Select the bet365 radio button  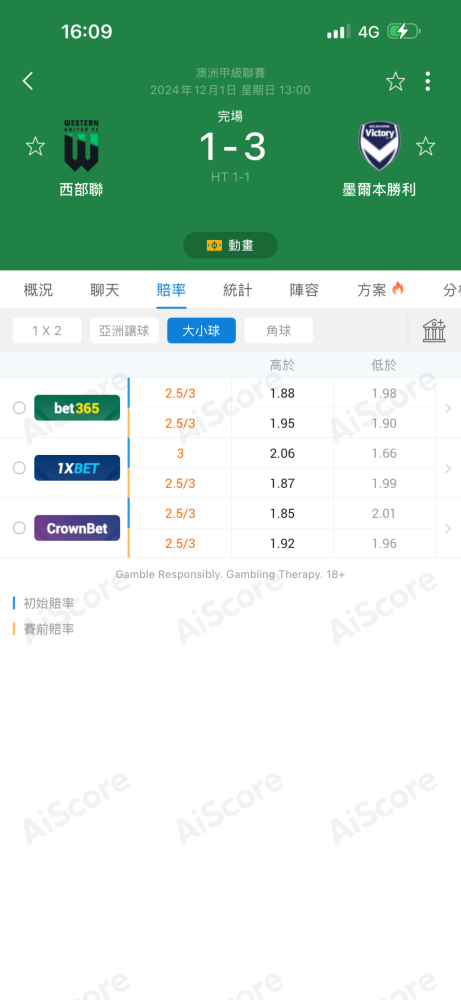click(x=19, y=408)
